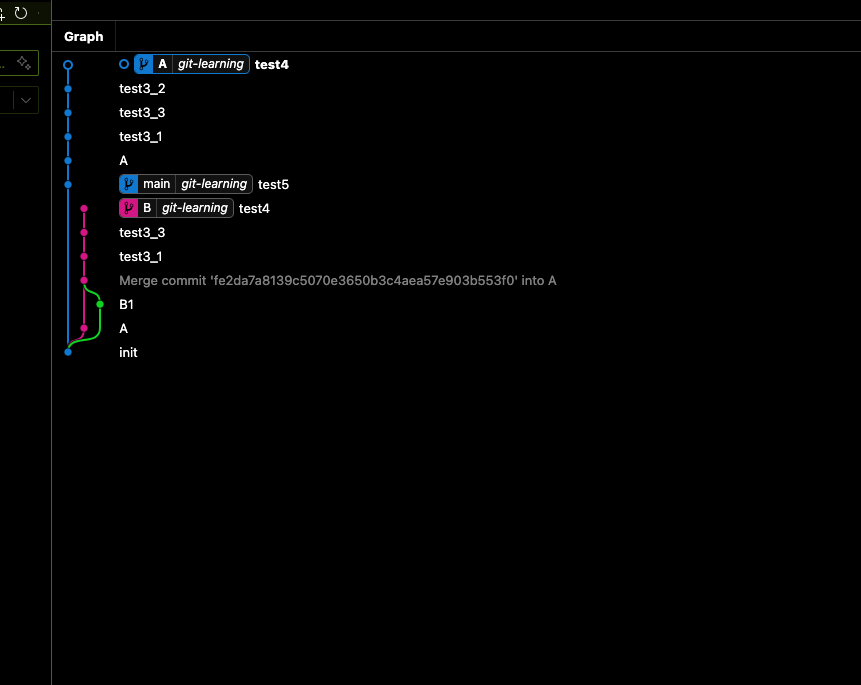Click the branch icon on the A branch badge
The width and height of the screenshot is (861, 685).
[144, 64]
